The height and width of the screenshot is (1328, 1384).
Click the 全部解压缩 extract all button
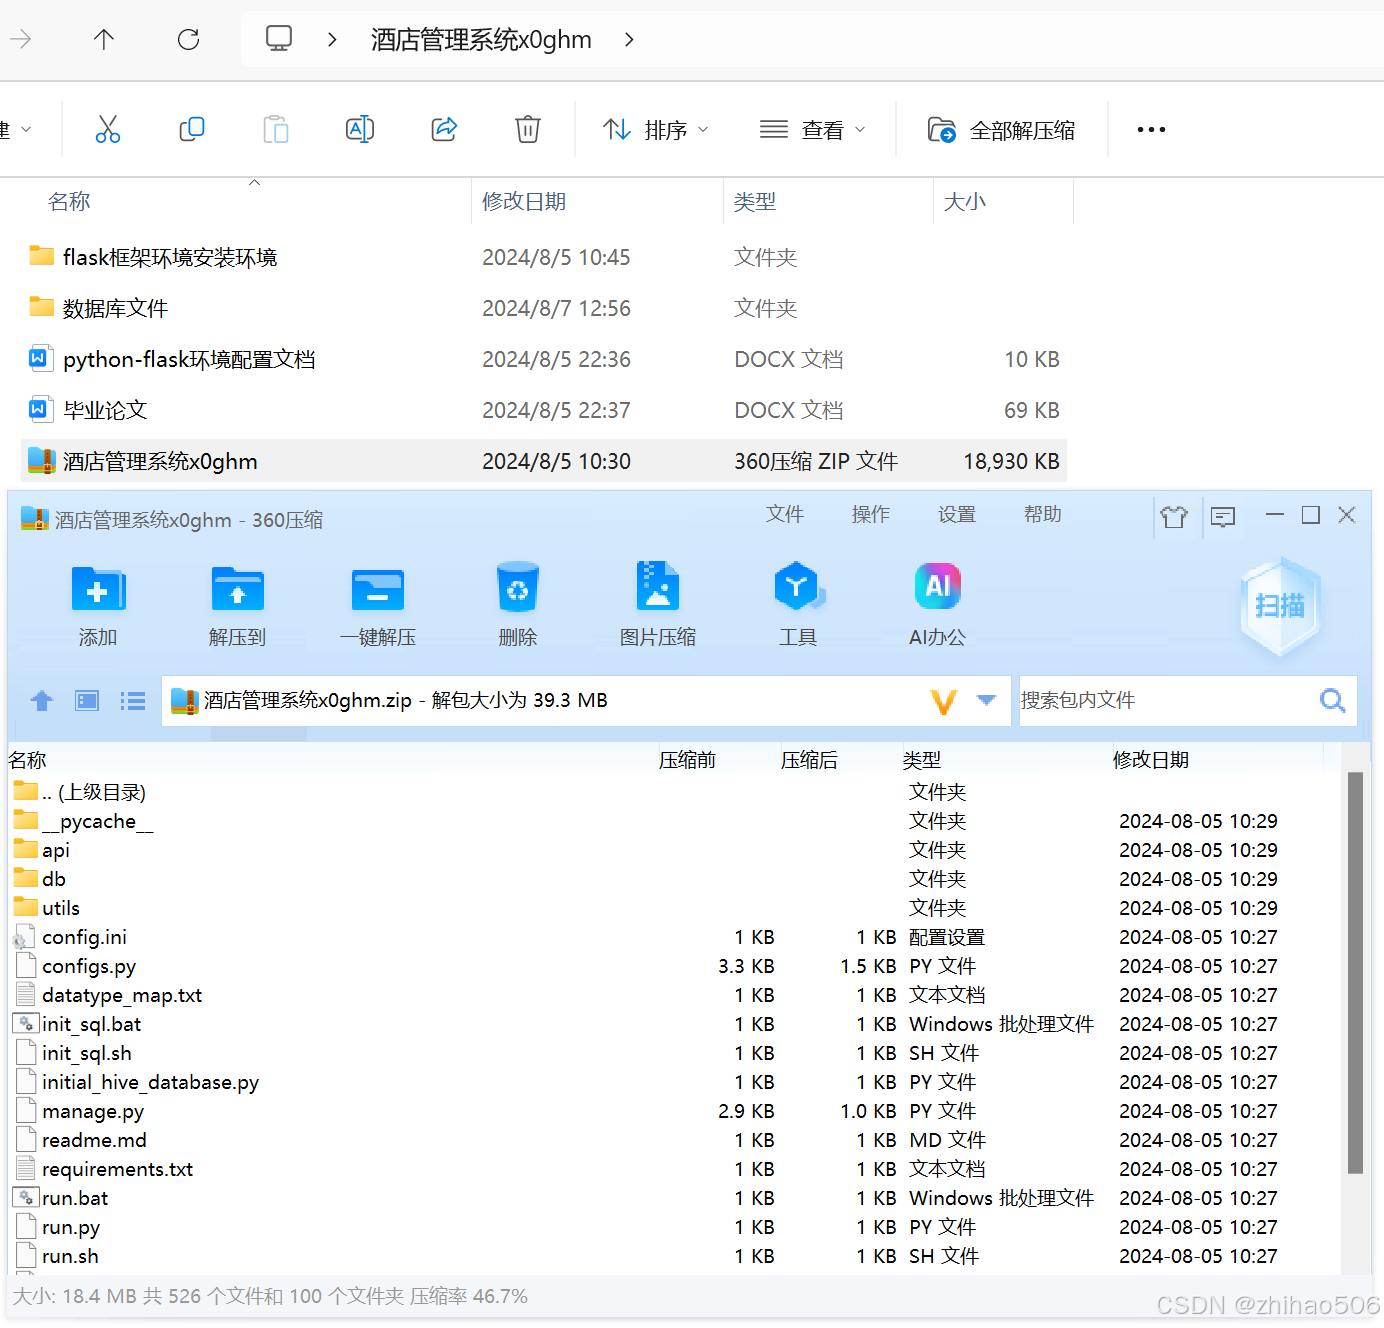(x=1001, y=129)
